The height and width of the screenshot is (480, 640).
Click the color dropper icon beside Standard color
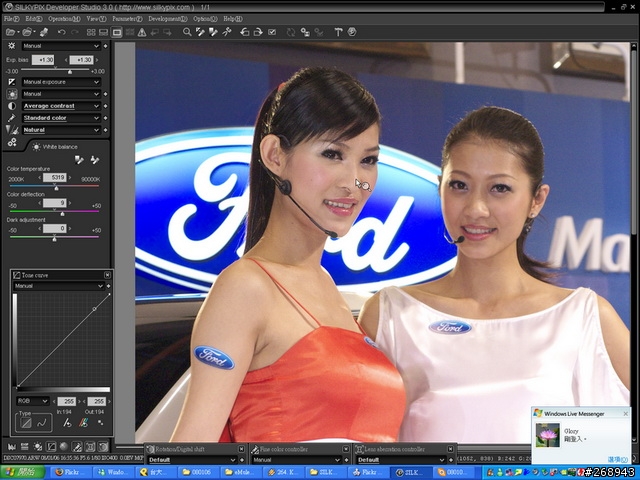point(11,118)
